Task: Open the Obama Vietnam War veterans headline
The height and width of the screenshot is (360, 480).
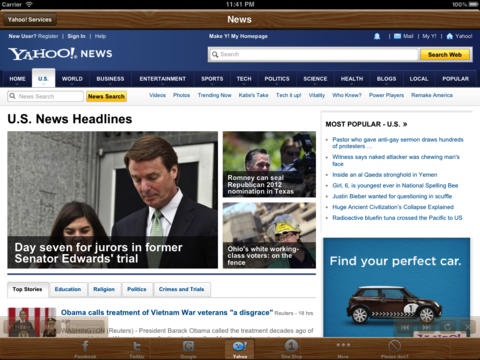Action: [167, 313]
